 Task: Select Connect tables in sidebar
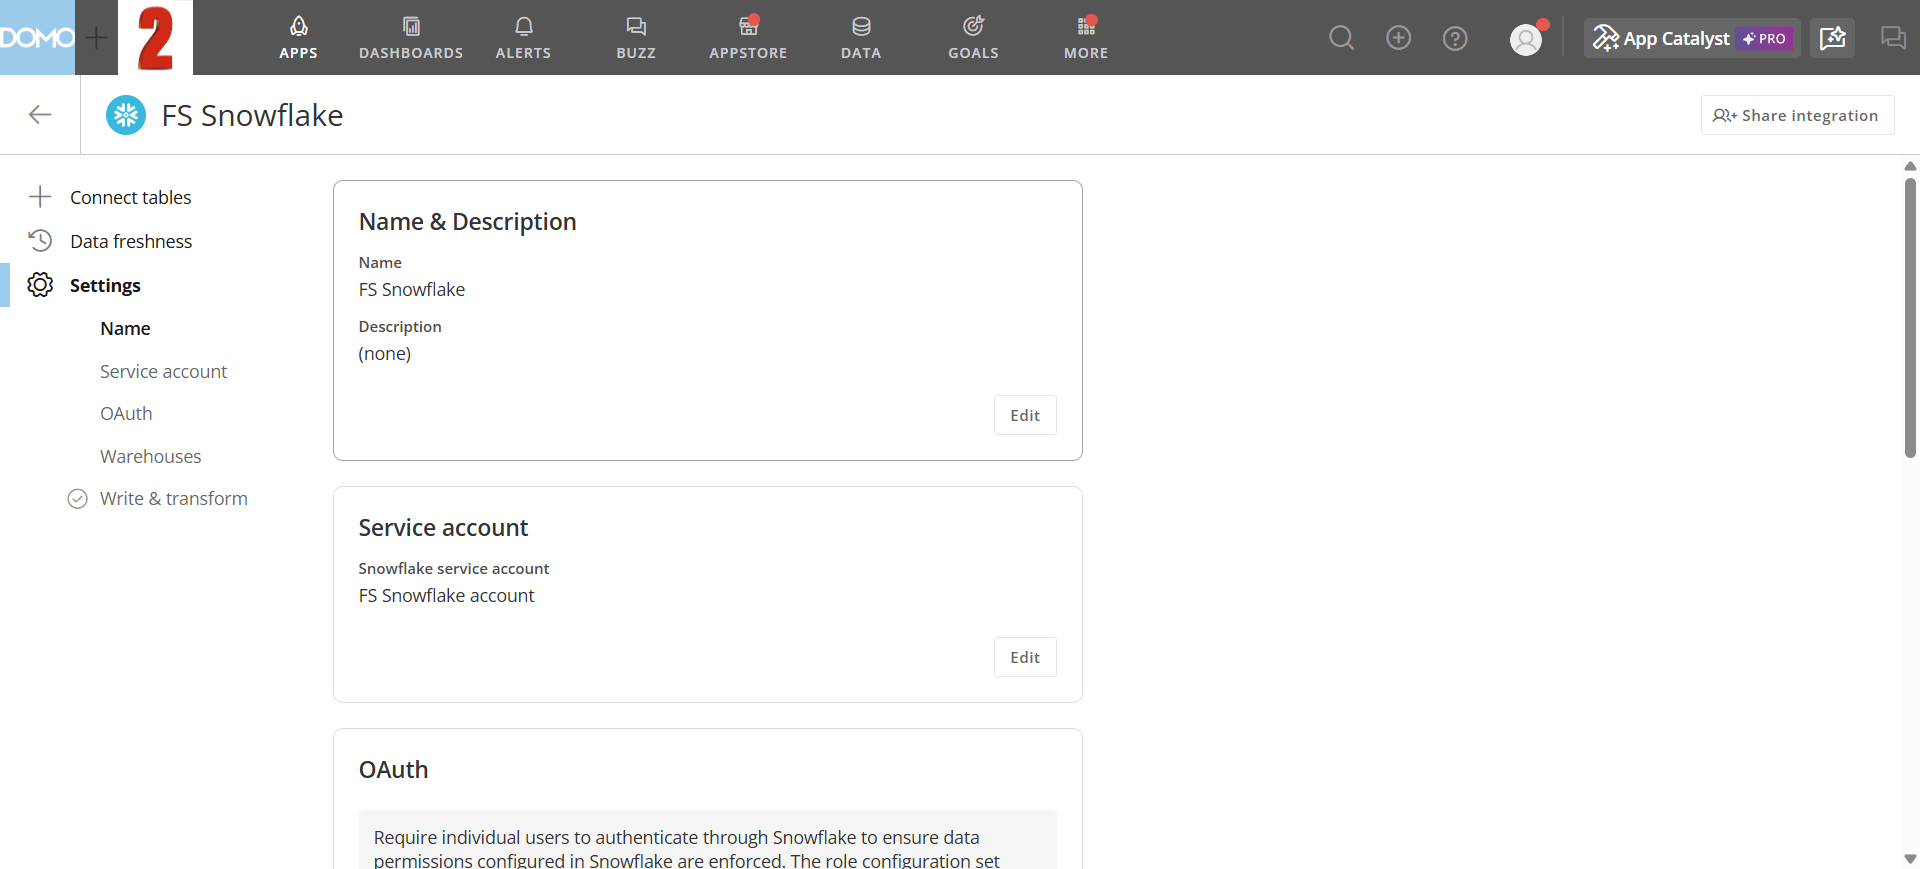pos(130,197)
